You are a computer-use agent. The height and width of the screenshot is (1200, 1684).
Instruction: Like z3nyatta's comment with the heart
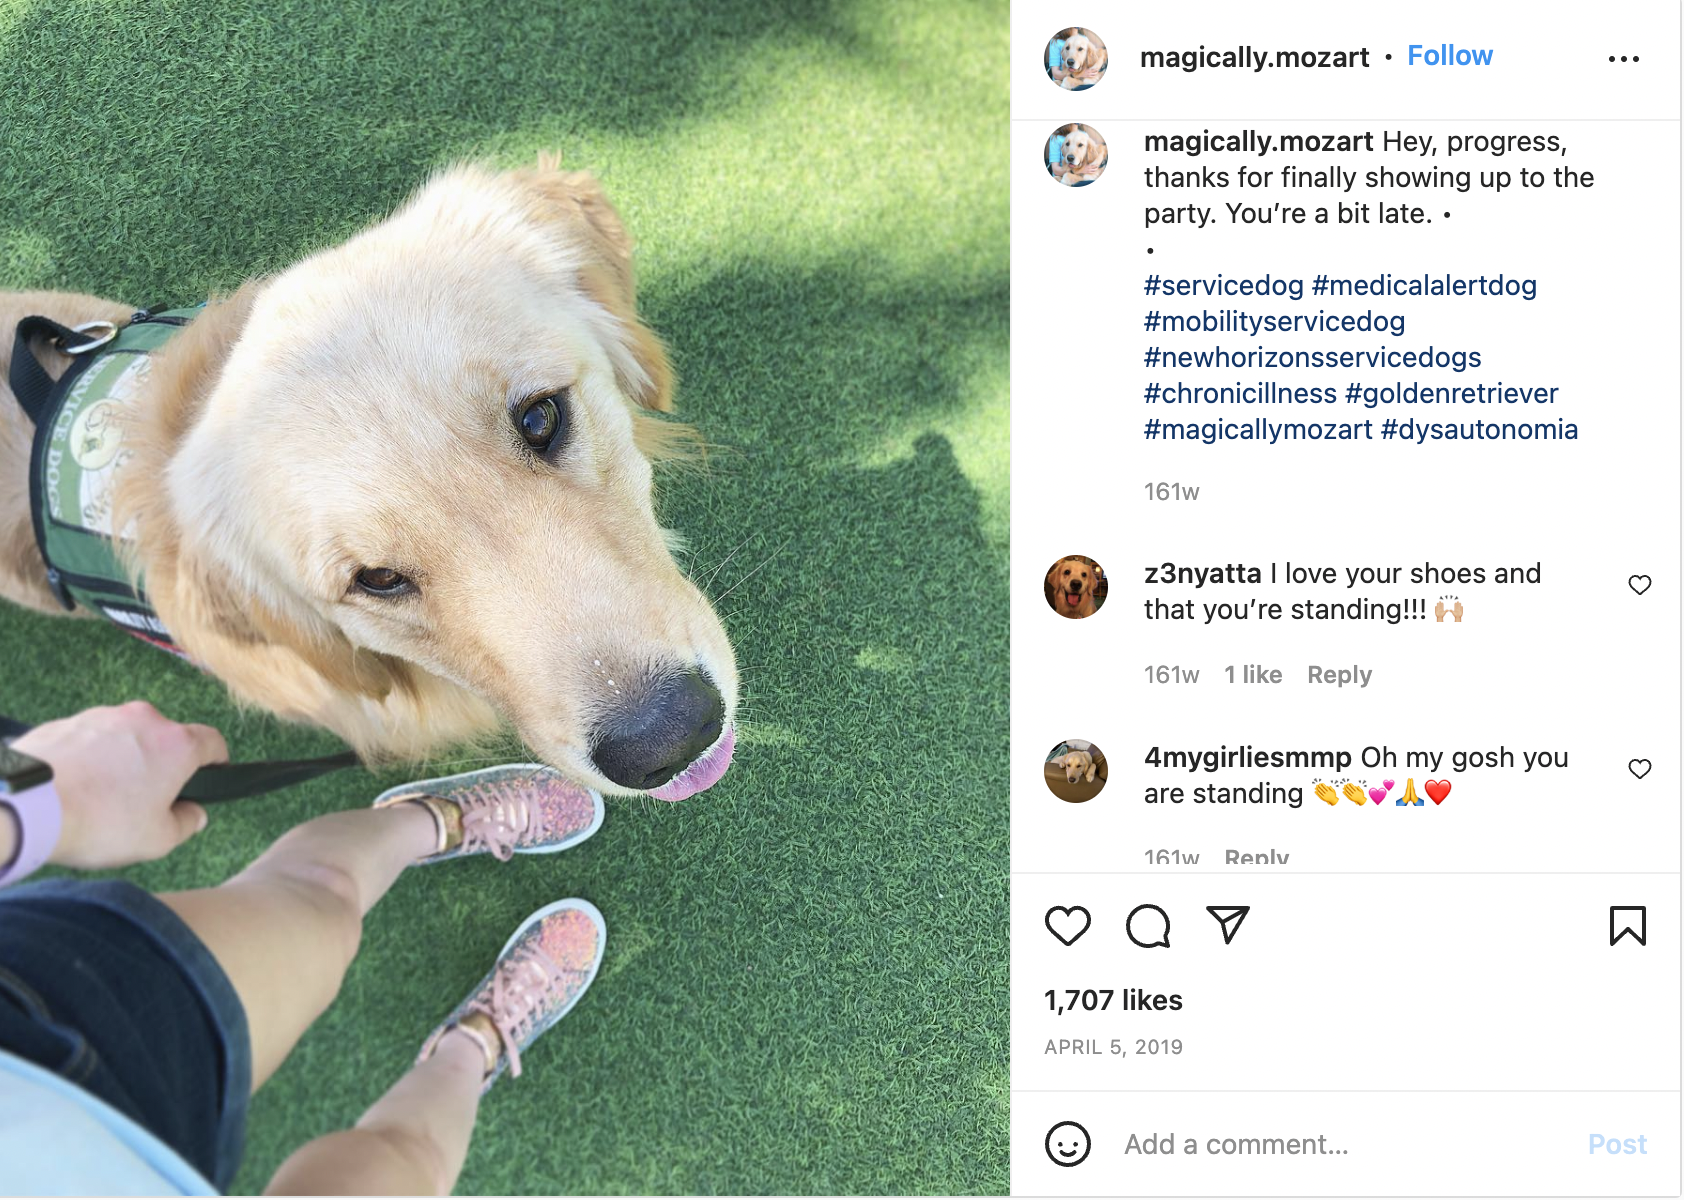(1640, 585)
